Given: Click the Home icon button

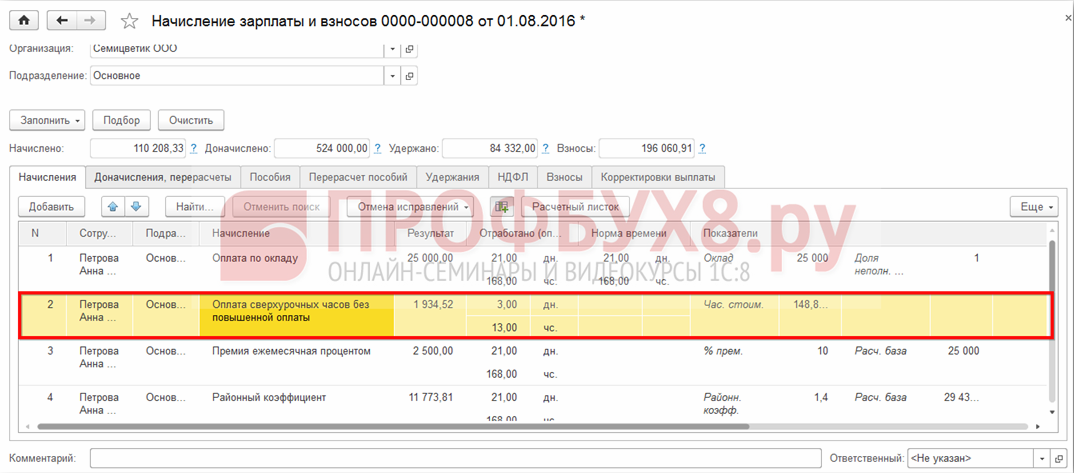Looking at the screenshot, I should tap(24, 20).
